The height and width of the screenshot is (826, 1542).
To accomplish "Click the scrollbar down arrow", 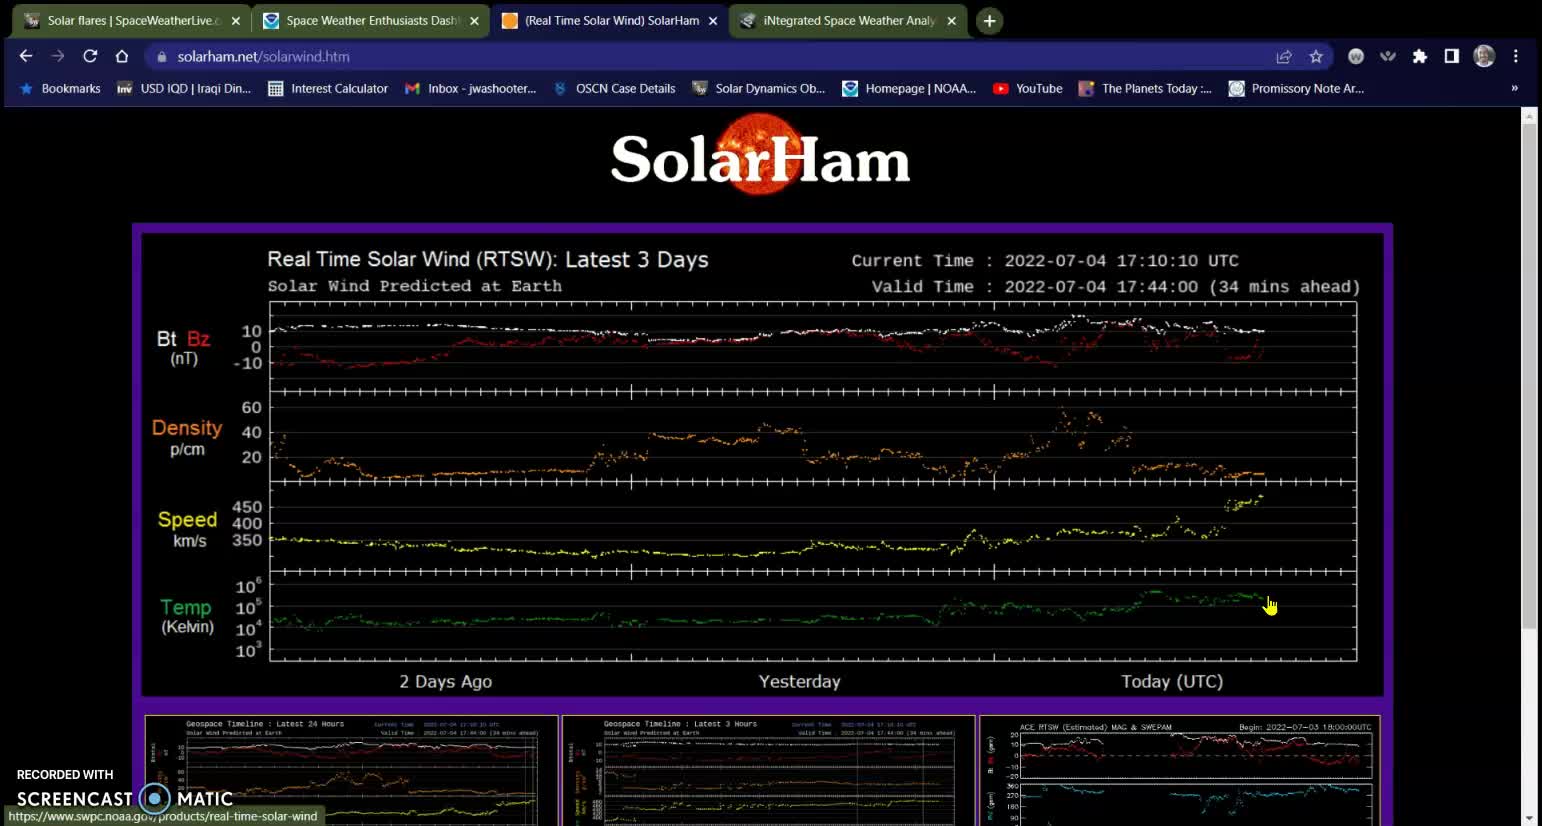I will point(1529,818).
